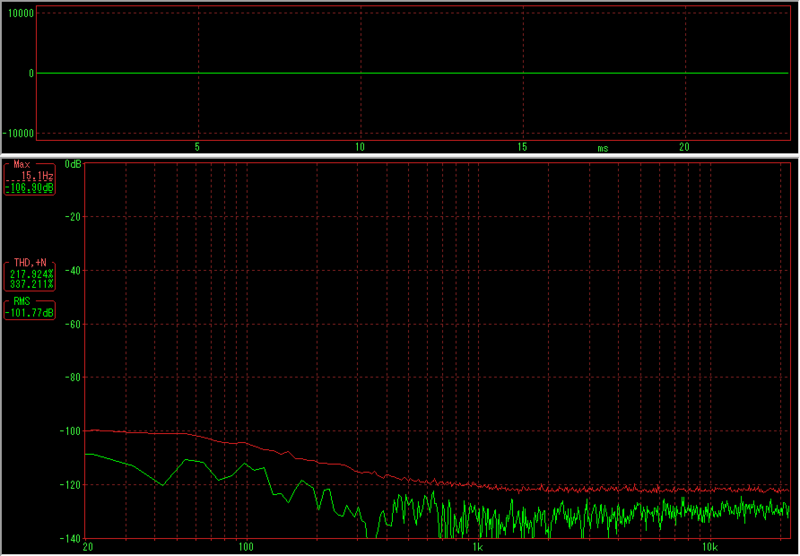Click the 10k frequency axis label

tap(709, 548)
